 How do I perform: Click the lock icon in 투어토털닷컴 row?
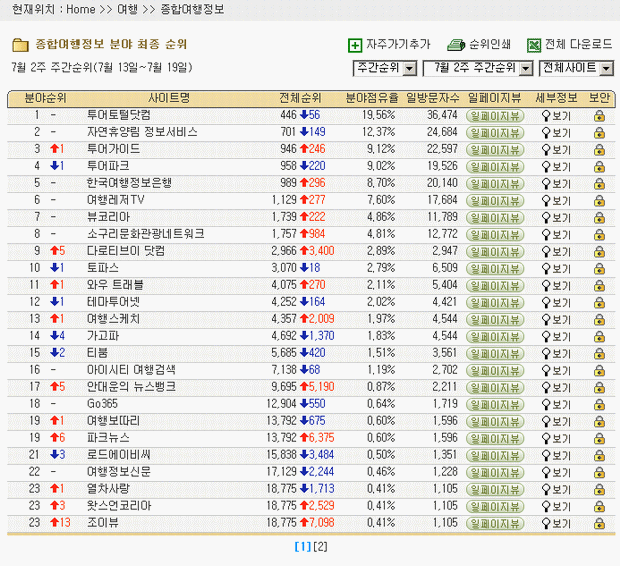pos(599,116)
